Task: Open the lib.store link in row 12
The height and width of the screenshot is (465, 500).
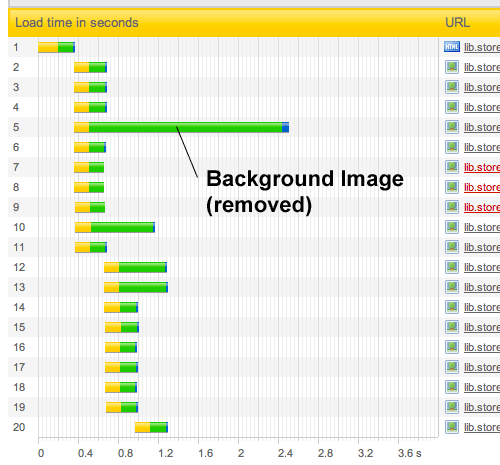Action: coord(482,267)
